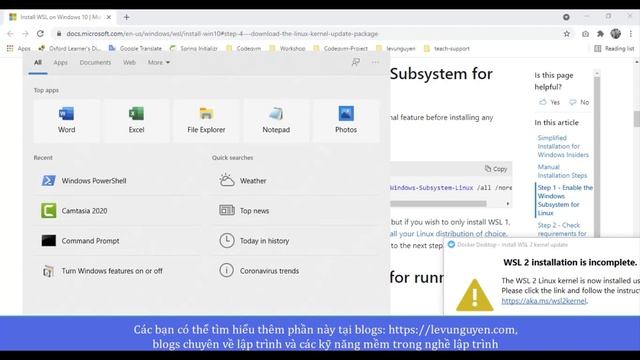Screen dimensions: 640x360
Task: Vote No for page helpful
Action: click(x=579, y=102)
